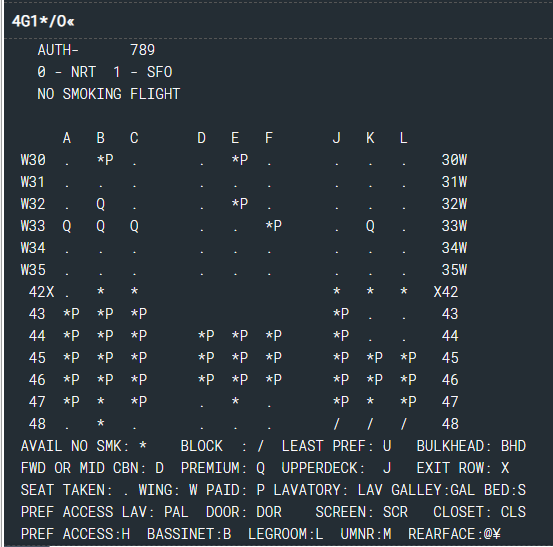Select available seat 47E
553x547 pixels.
click(235, 401)
